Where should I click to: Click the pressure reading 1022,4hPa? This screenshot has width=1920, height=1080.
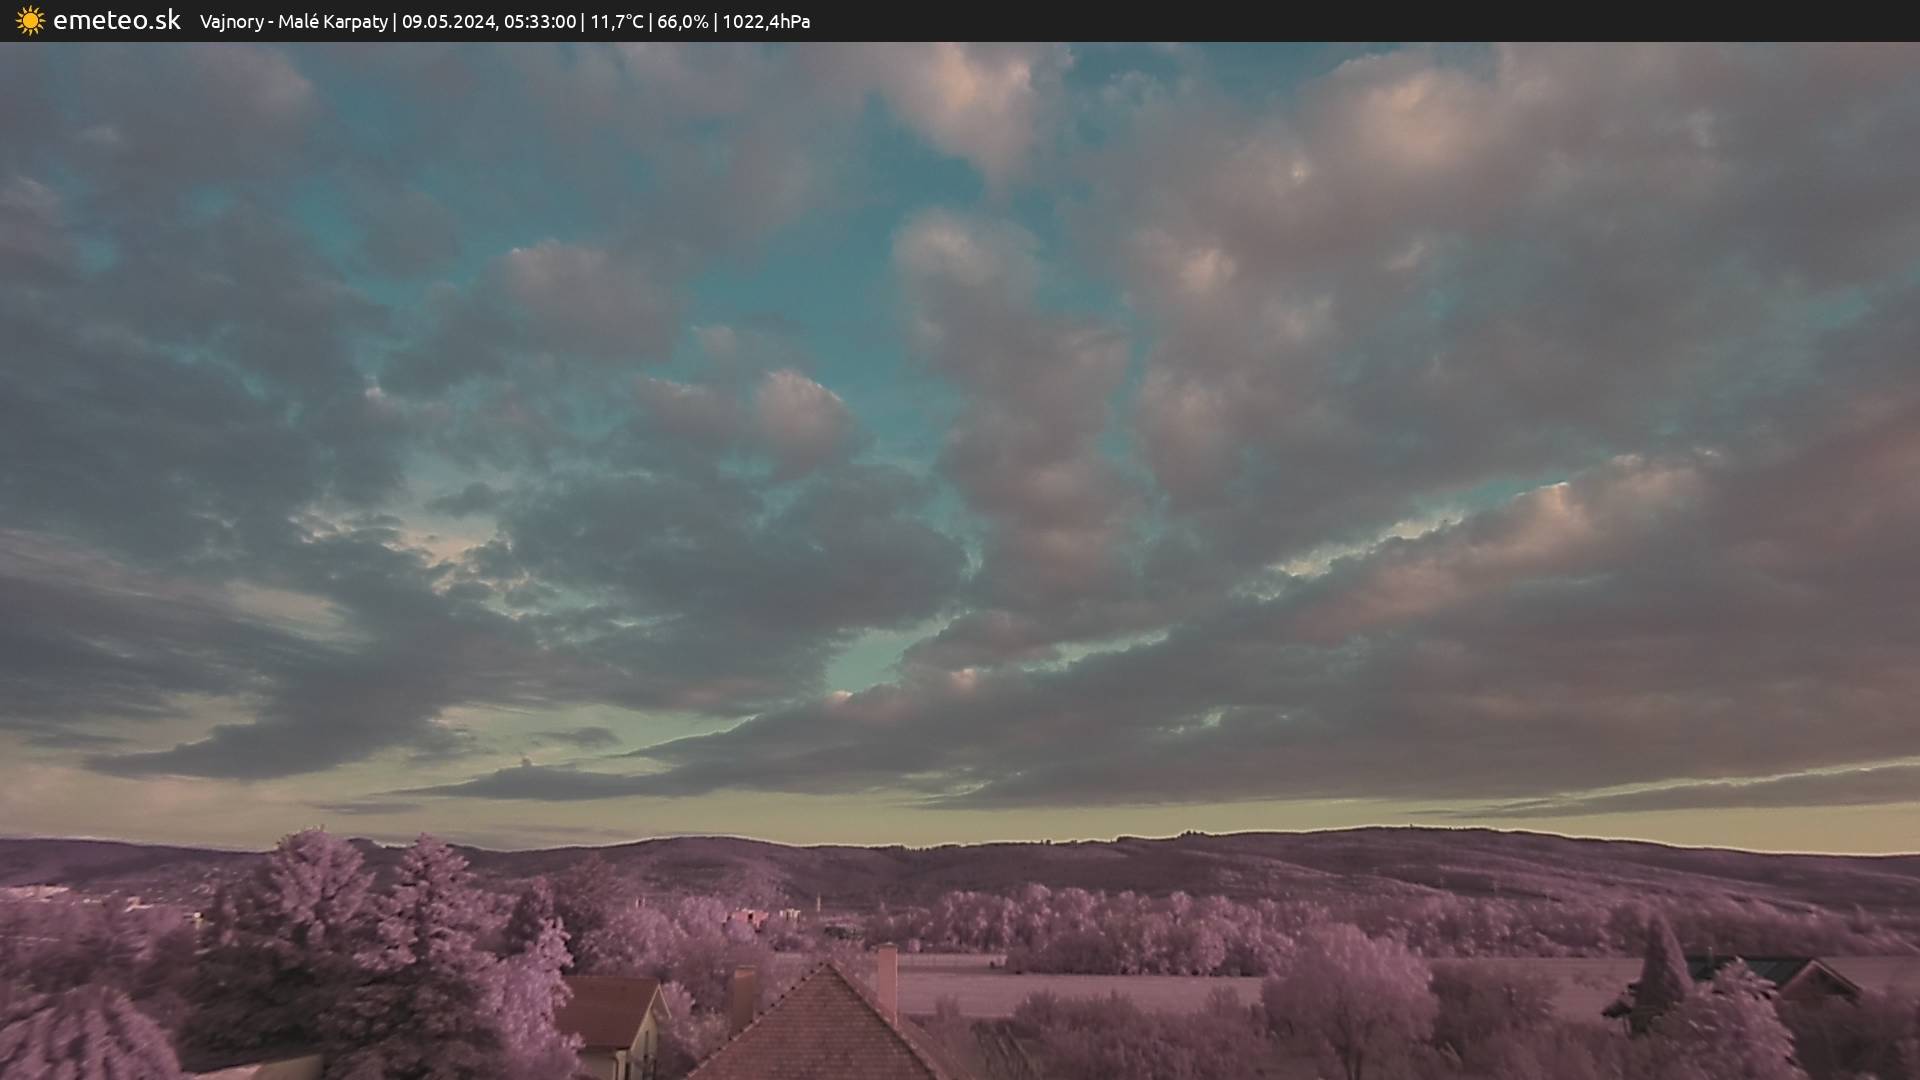[766, 22]
